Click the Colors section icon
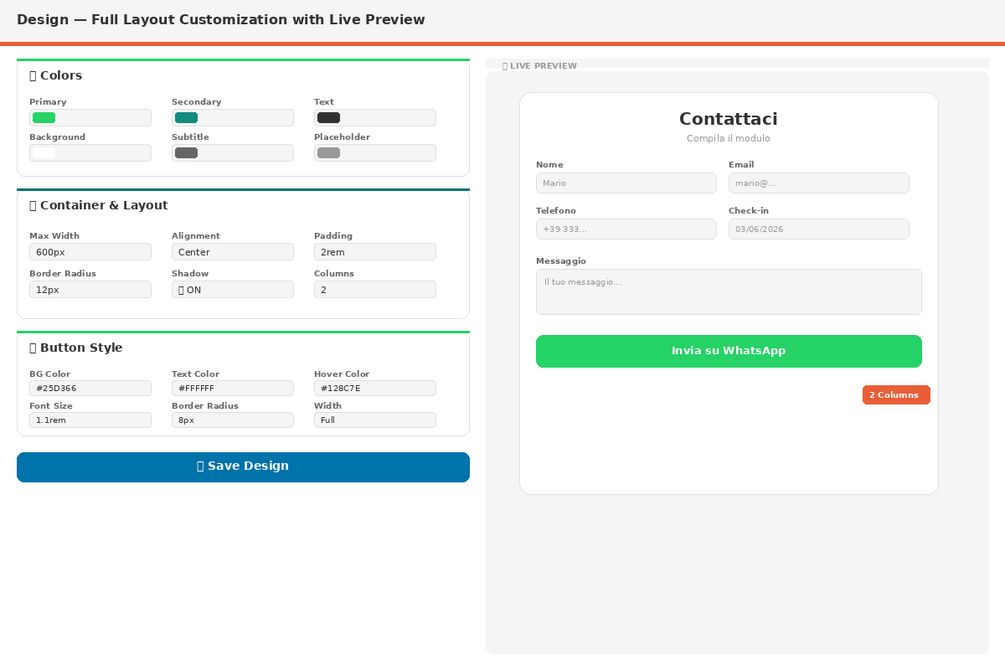The width and height of the screenshot is (1005, 670). 33,76
